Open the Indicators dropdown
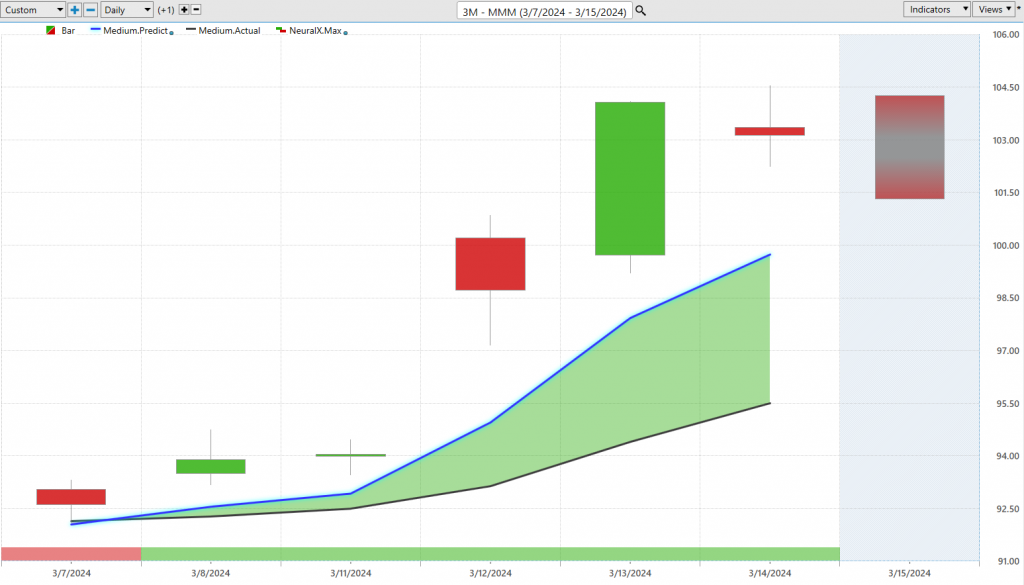This screenshot has height=585, width=1024. 936,9
